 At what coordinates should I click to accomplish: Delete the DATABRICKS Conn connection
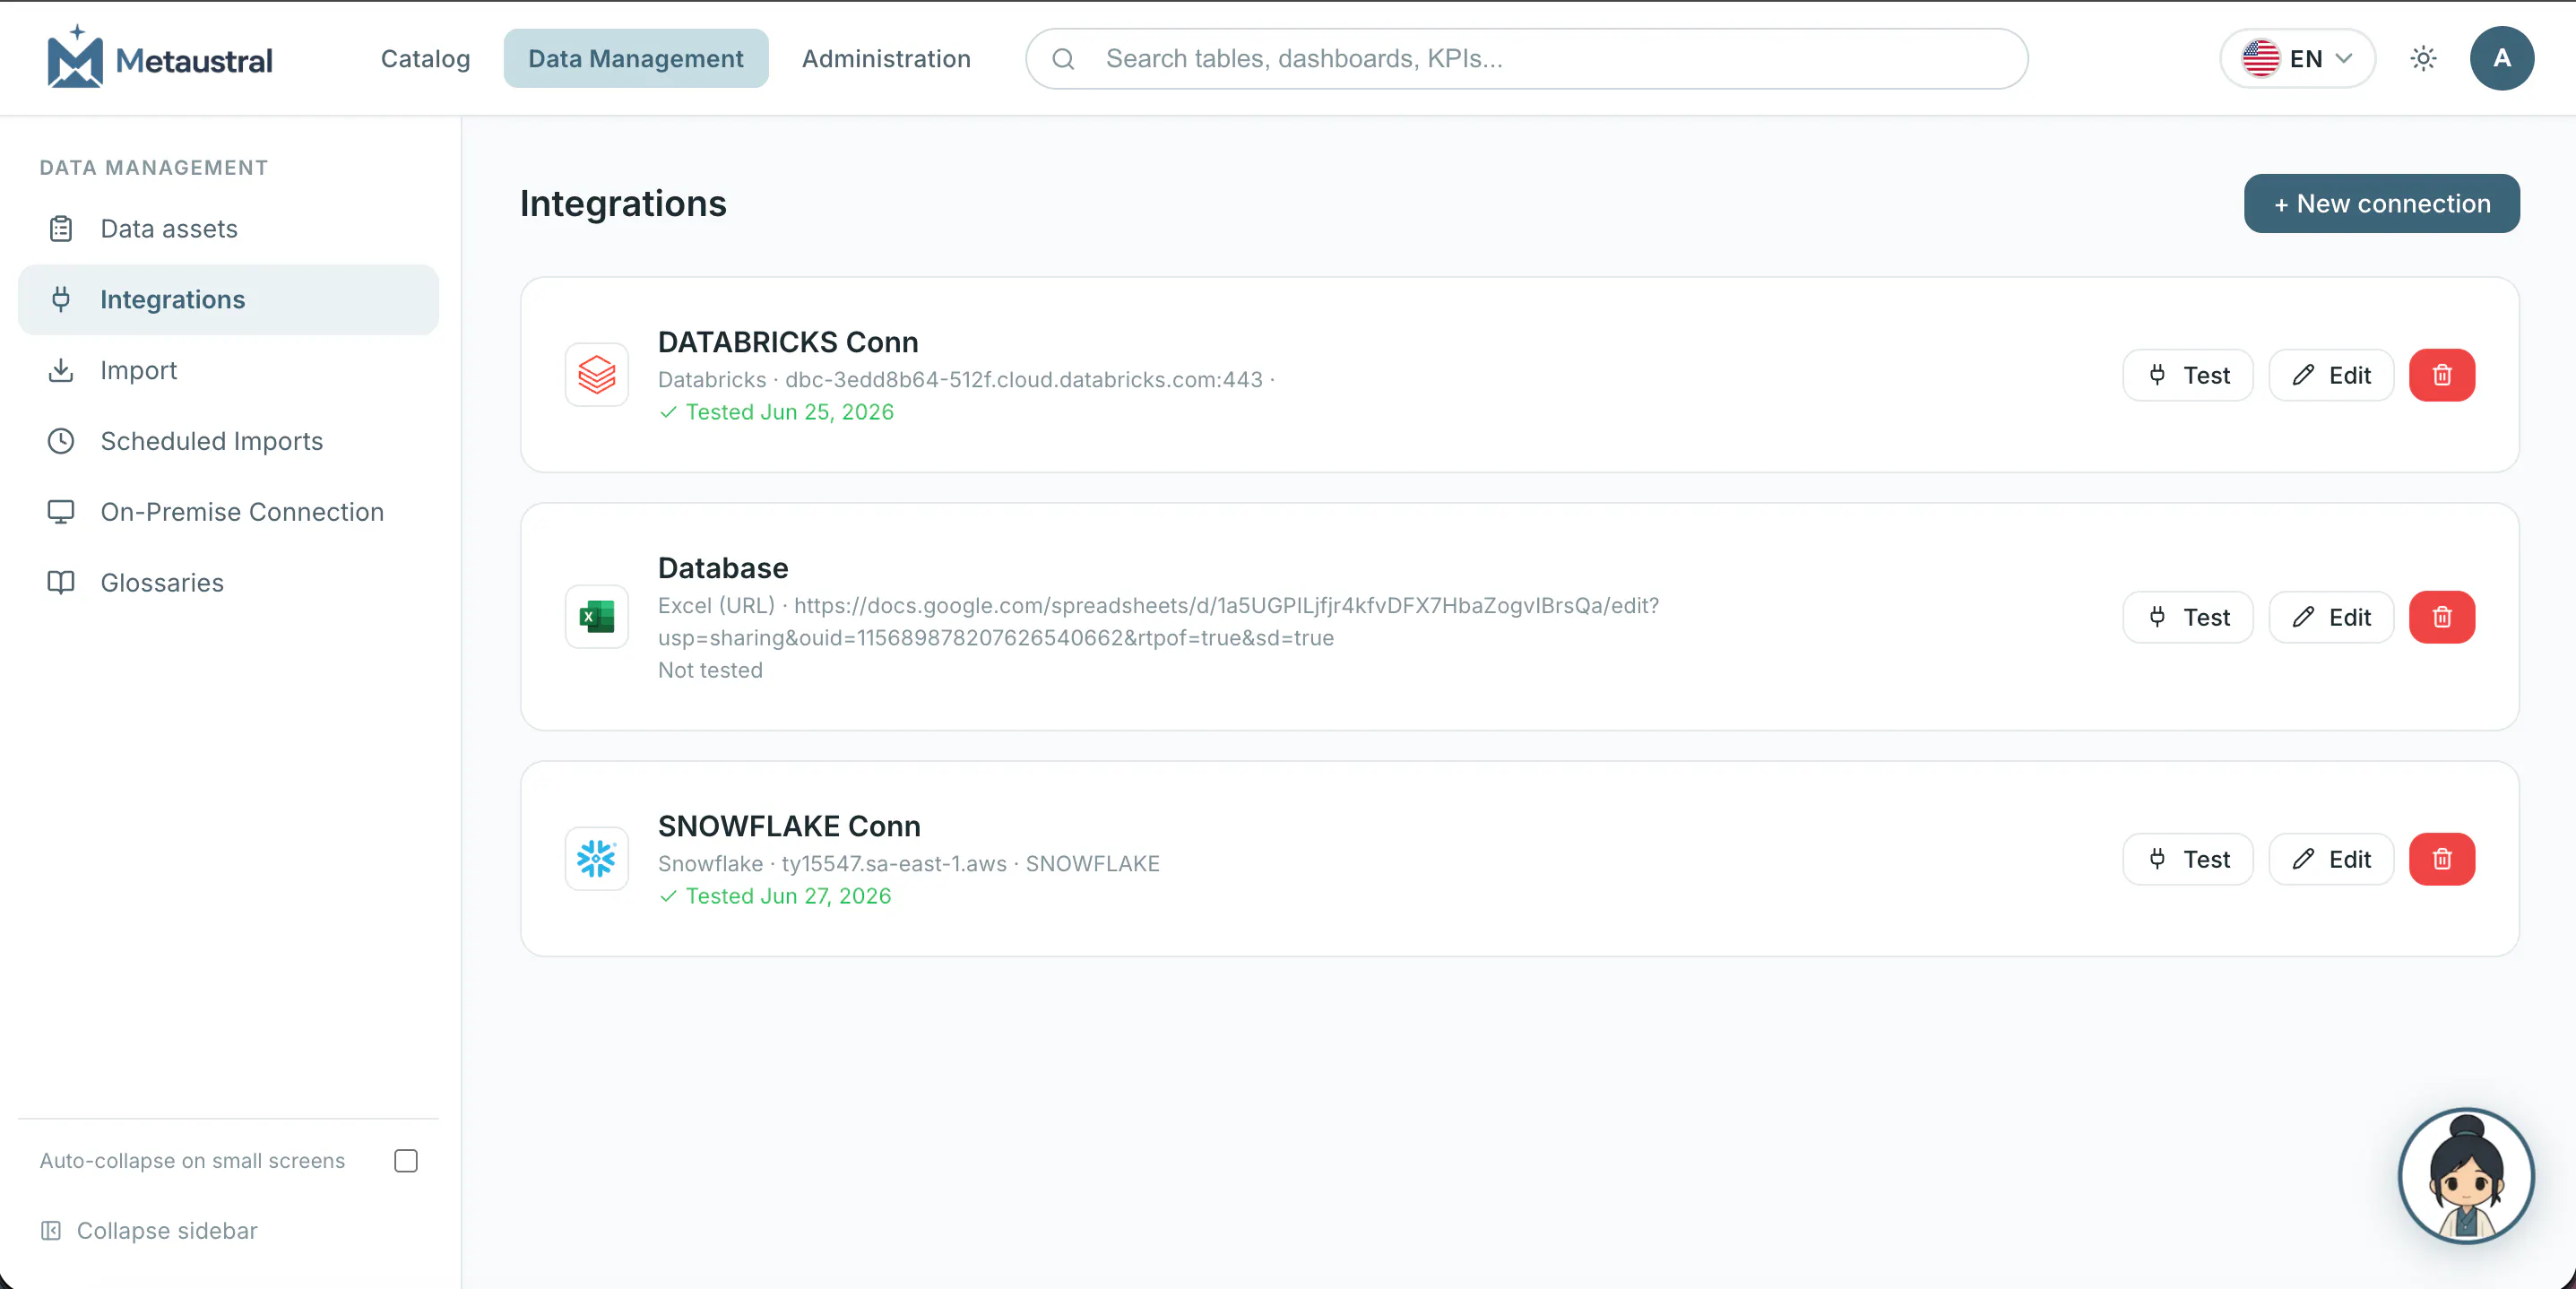click(2441, 375)
